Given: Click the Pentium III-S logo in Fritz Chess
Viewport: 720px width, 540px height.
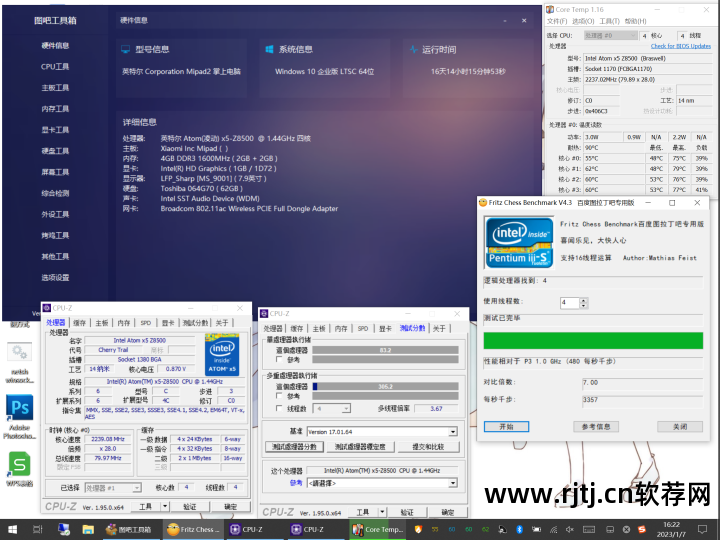Looking at the screenshot, I should [519, 242].
